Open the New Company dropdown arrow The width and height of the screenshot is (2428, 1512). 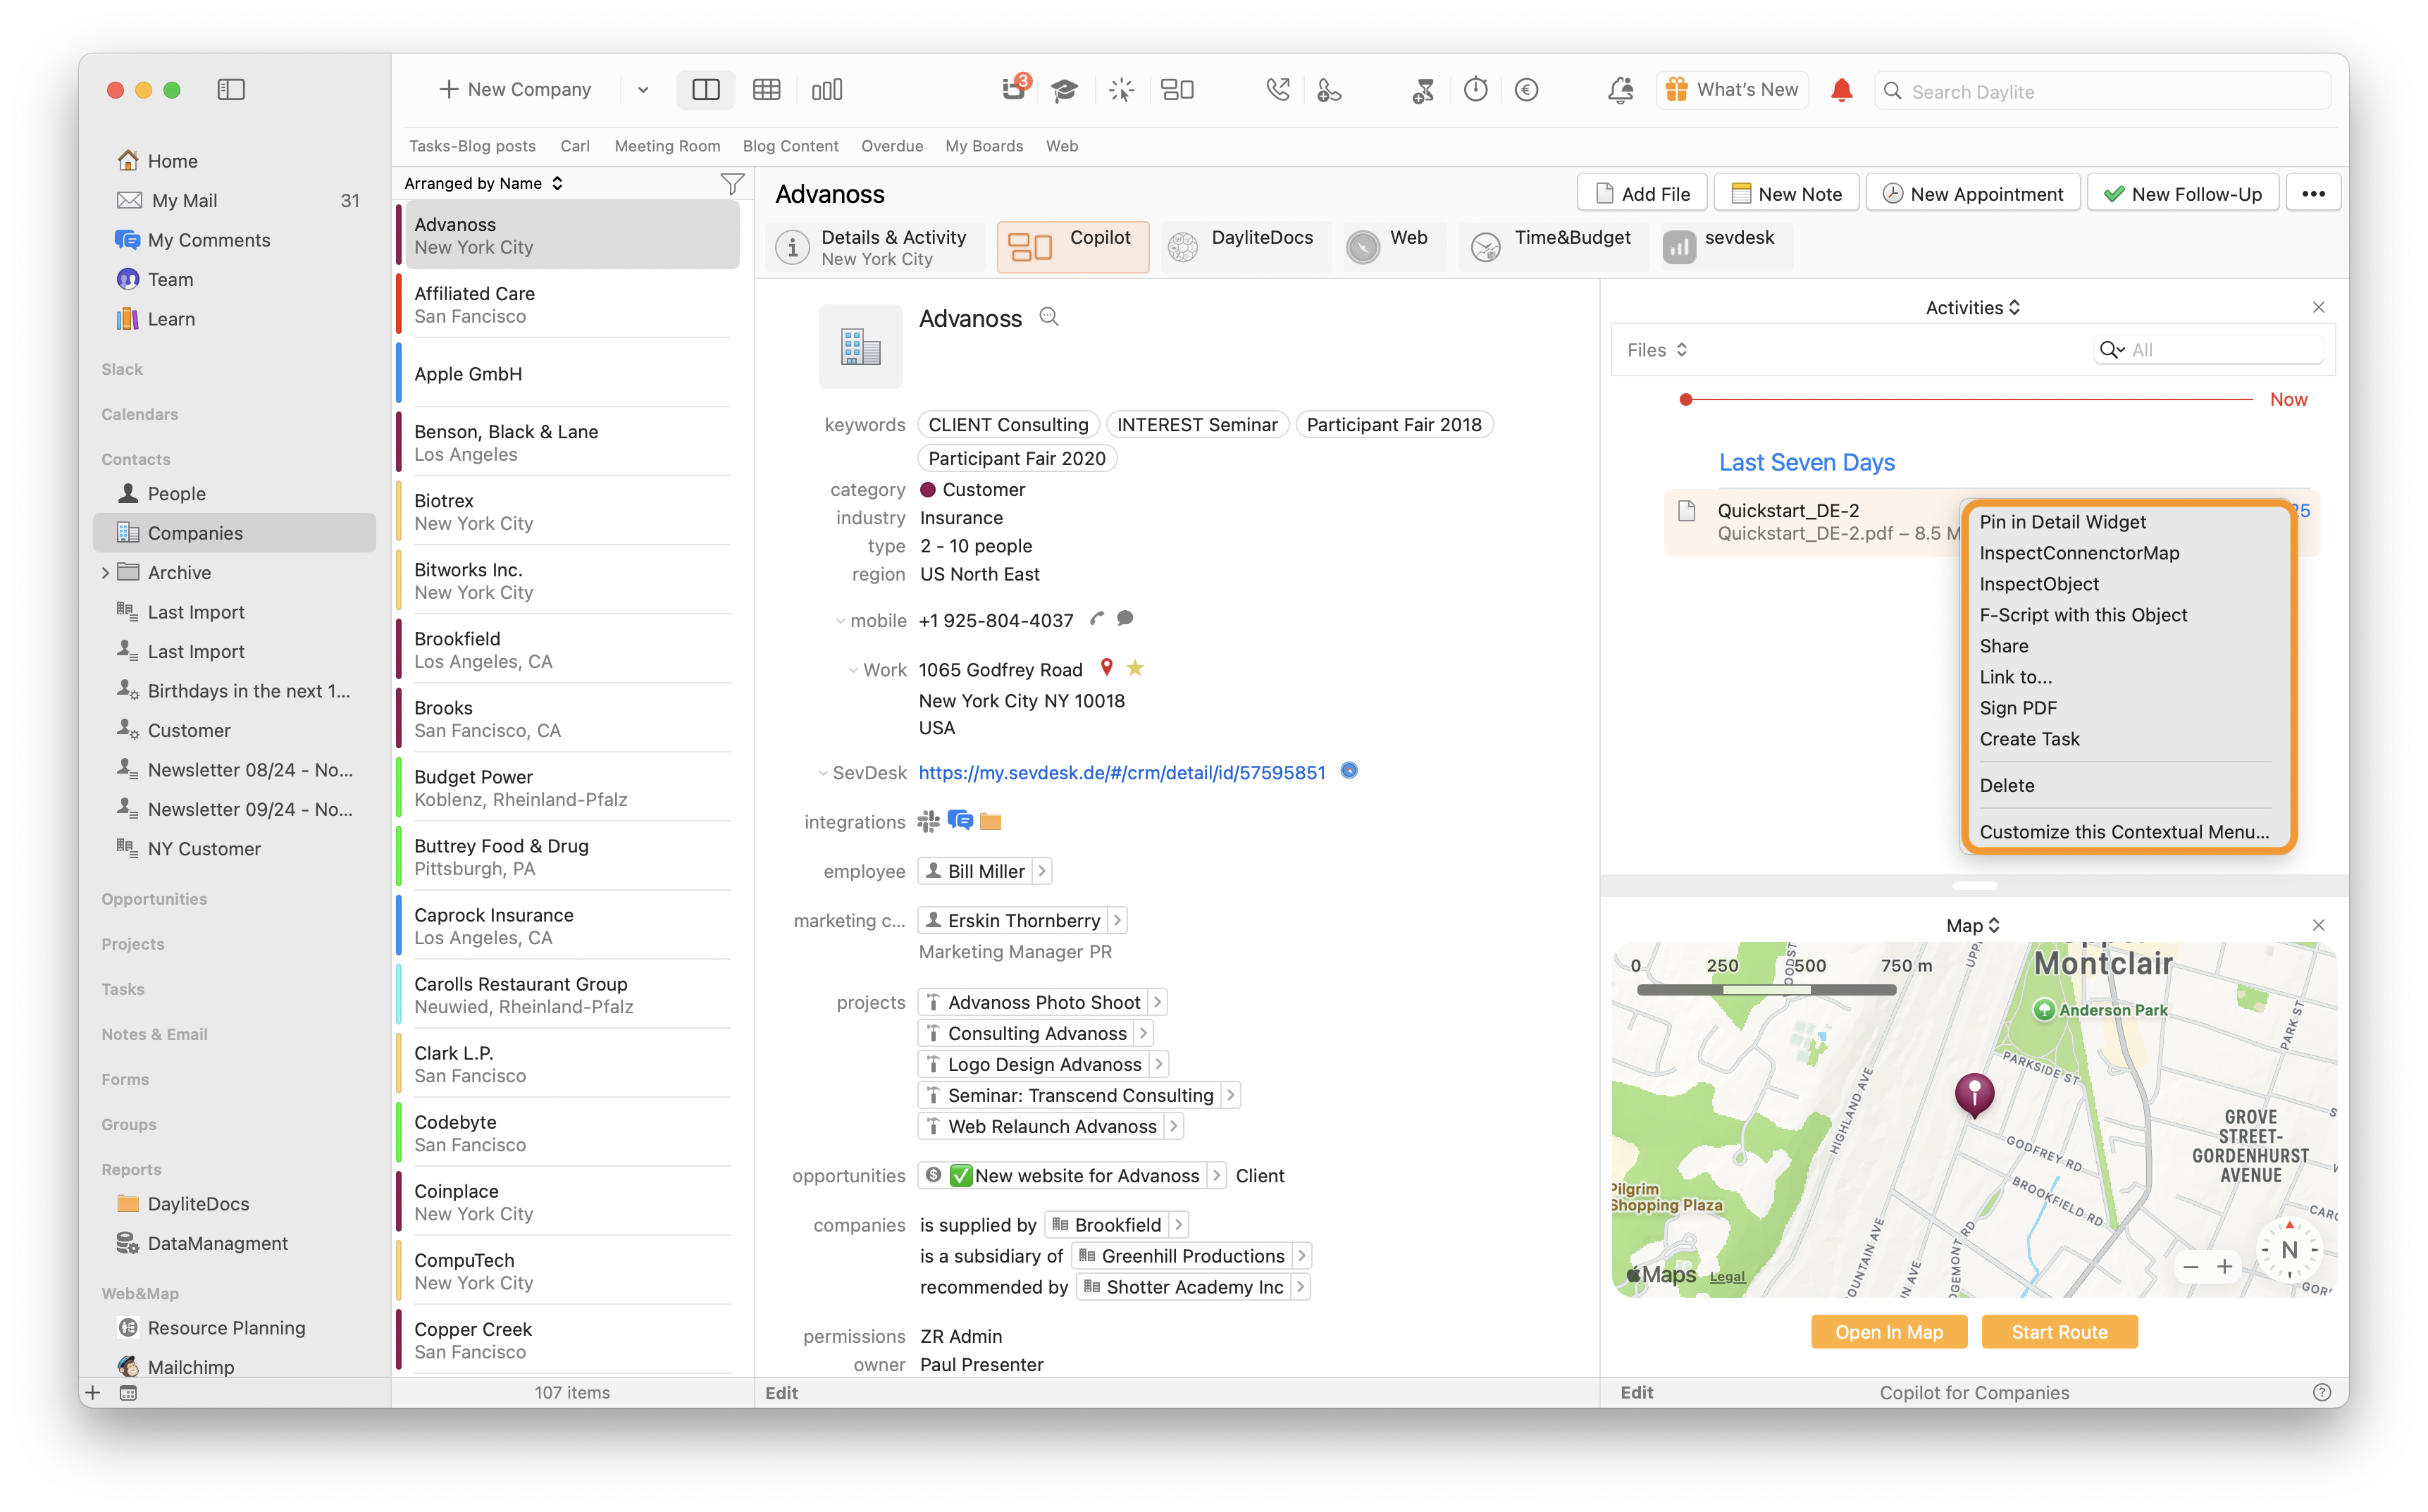click(643, 90)
